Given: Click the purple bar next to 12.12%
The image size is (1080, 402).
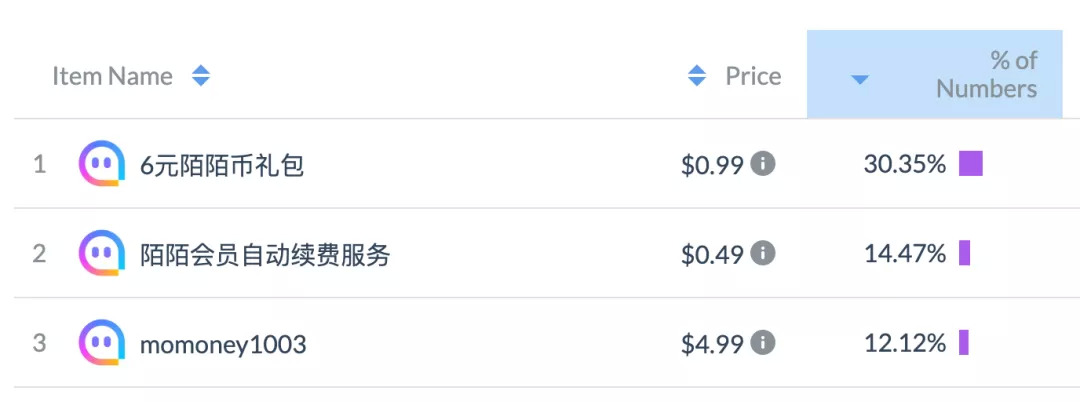Looking at the screenshot, I should click(x=964, y=344).
